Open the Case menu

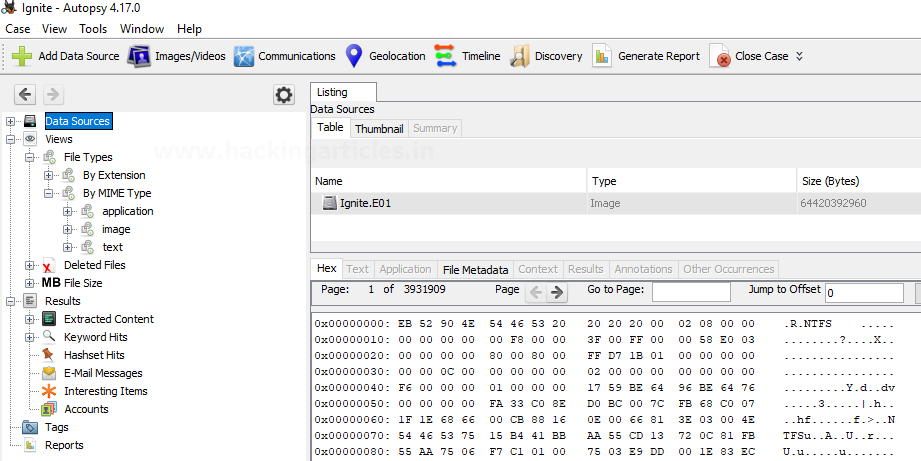pyautogui.click(x=18, y=29)
